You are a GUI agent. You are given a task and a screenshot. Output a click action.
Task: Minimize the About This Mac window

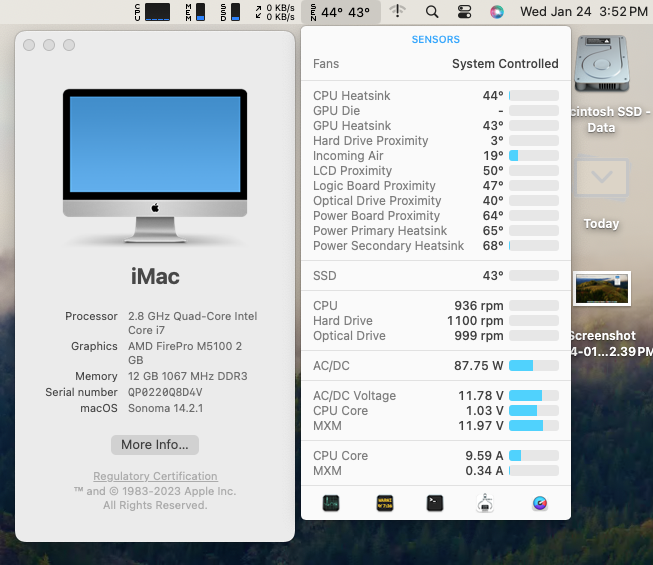tap(49, 45)
